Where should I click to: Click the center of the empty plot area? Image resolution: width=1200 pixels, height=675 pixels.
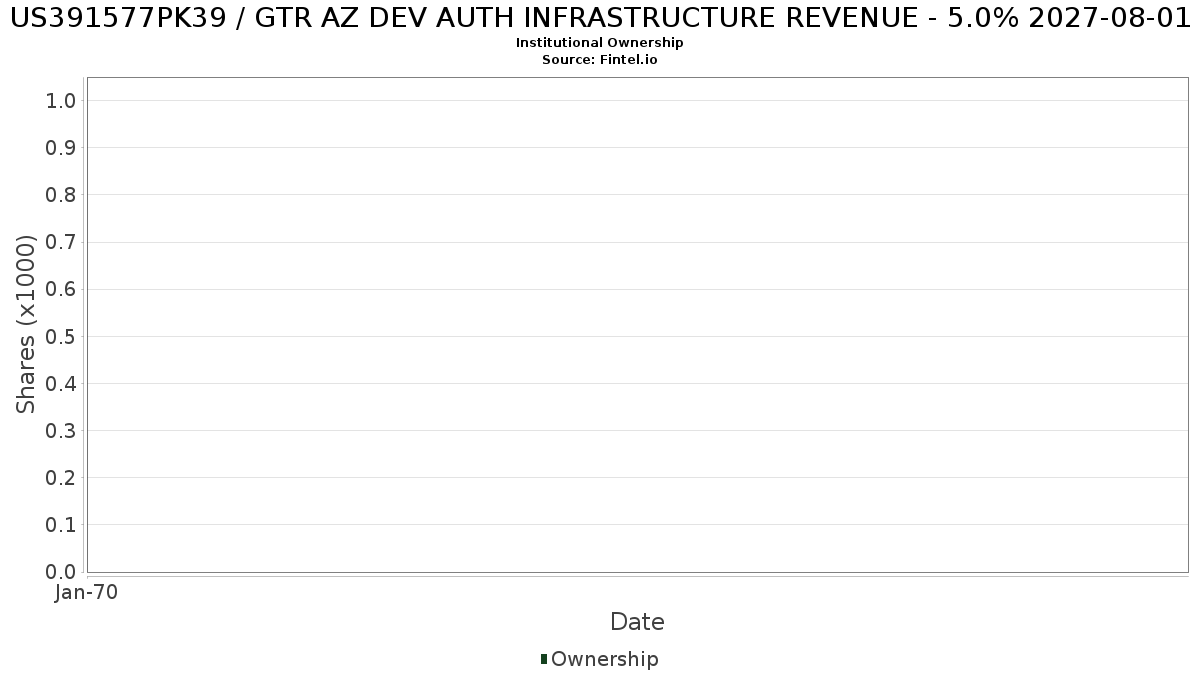coord(637,325)
